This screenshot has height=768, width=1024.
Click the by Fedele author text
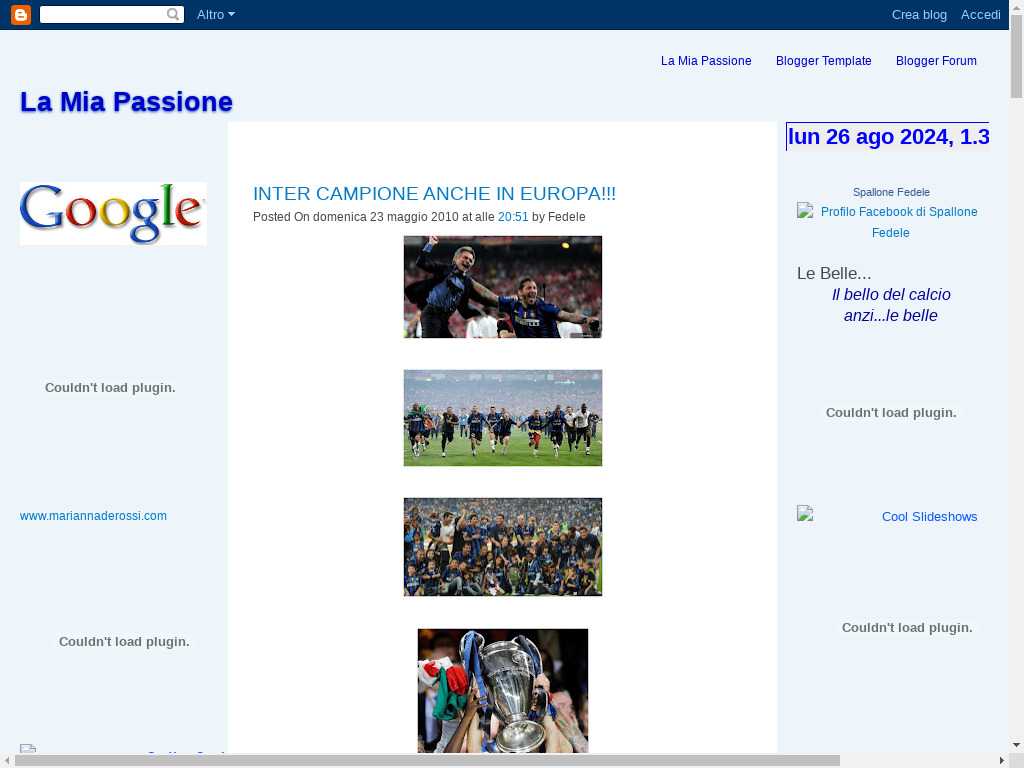tap(558, 217)
